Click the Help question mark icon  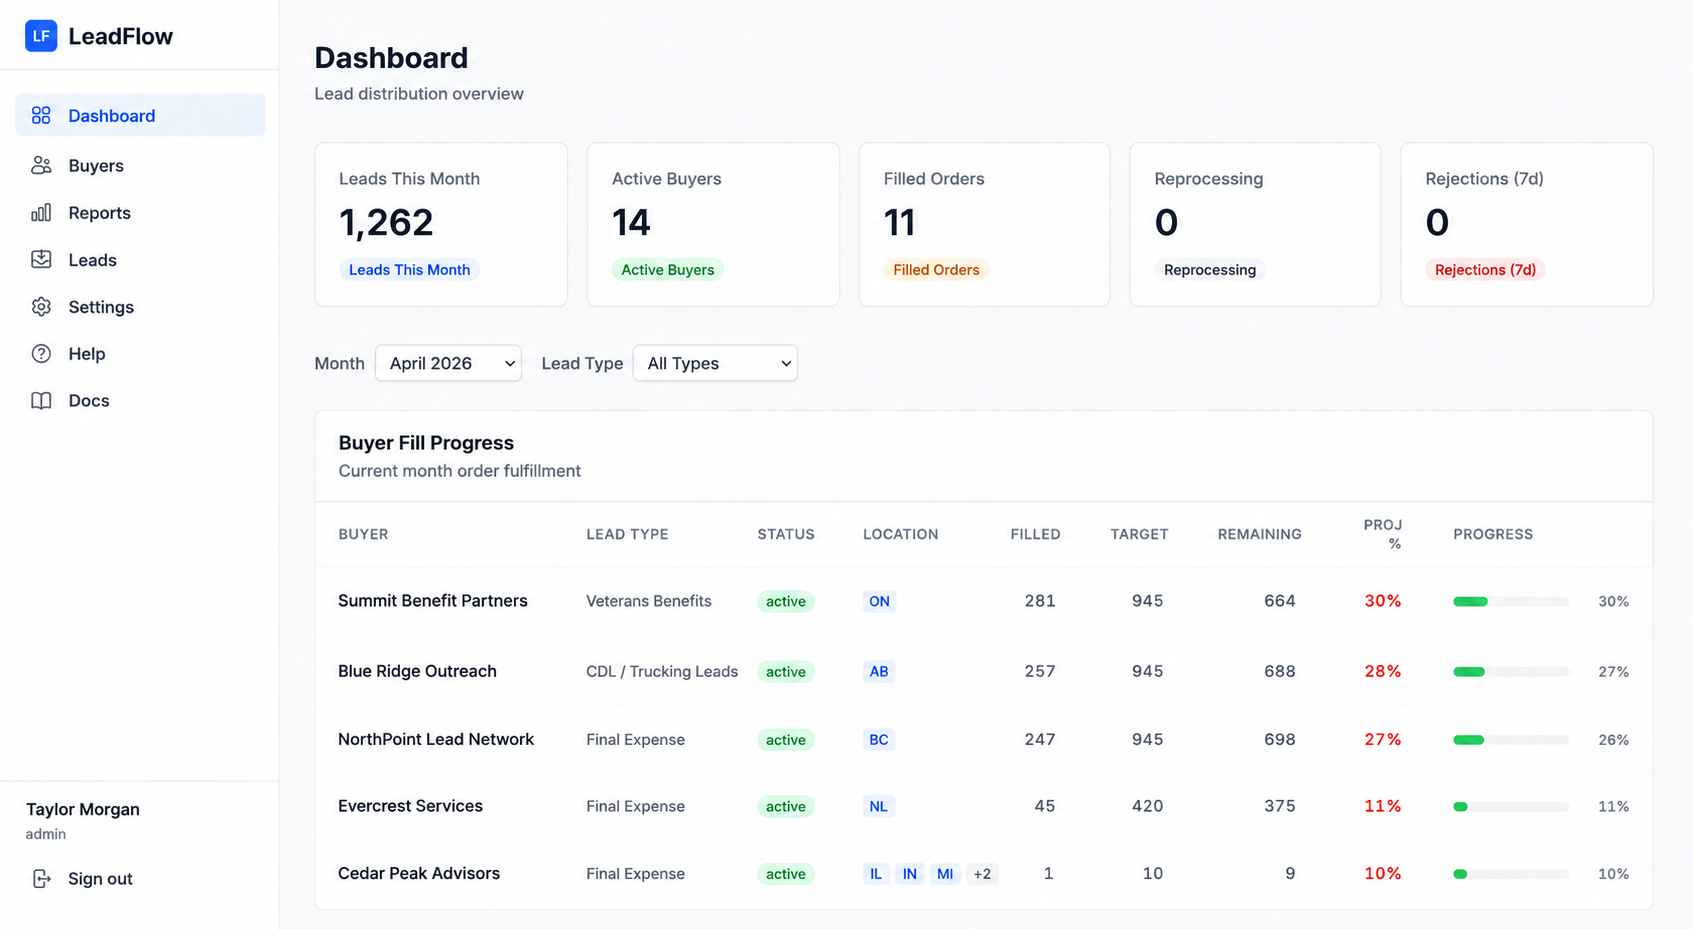41,353
